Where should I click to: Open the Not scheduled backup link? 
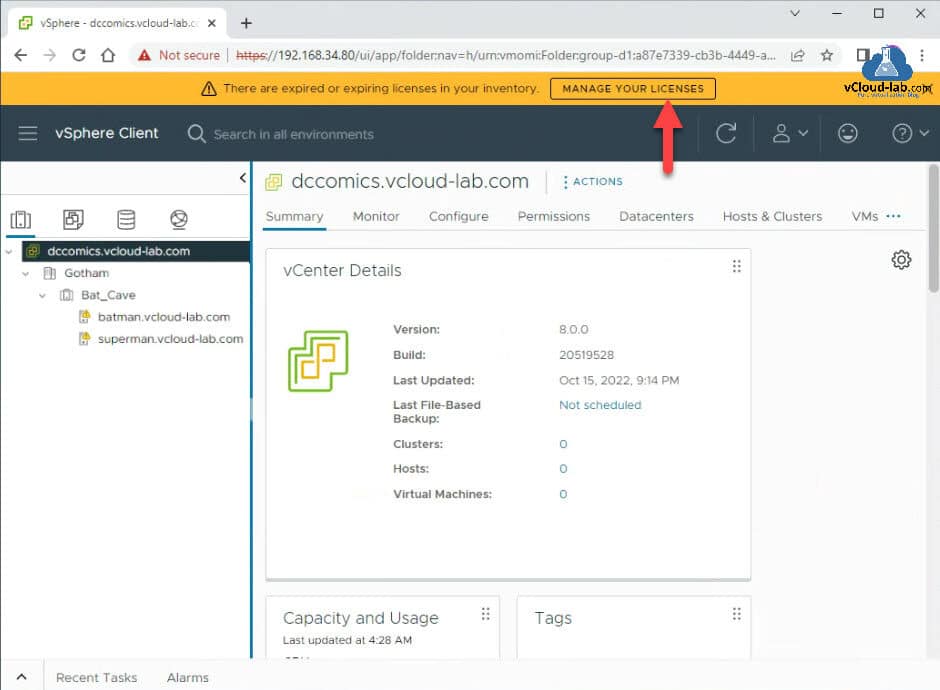[x=600, y=405]
